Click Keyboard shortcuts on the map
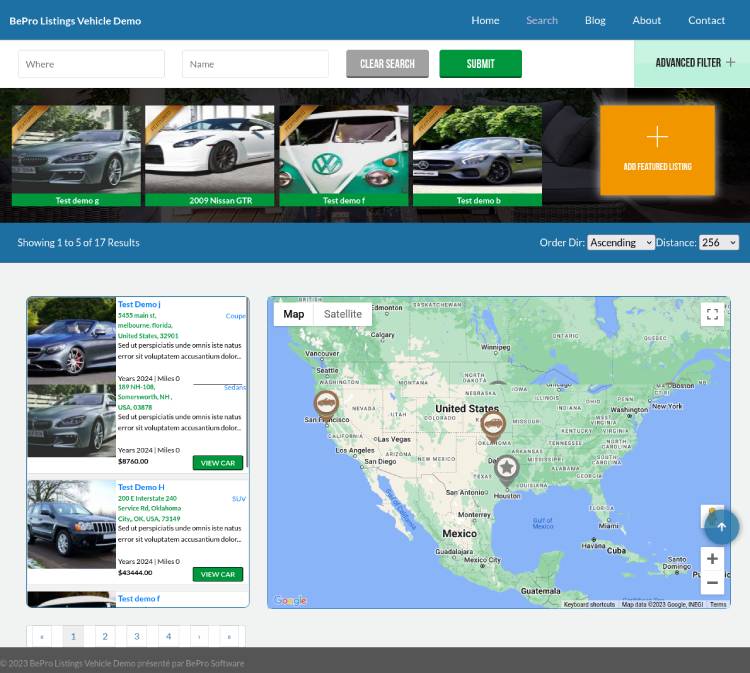The height and width of the screenshot is (673, 750). (589, 605)
